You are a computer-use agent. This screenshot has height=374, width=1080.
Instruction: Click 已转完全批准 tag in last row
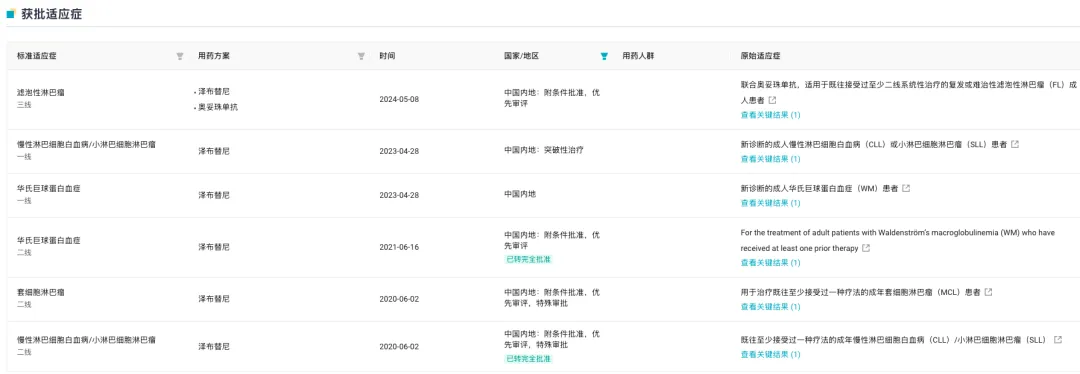pos(528,359)
